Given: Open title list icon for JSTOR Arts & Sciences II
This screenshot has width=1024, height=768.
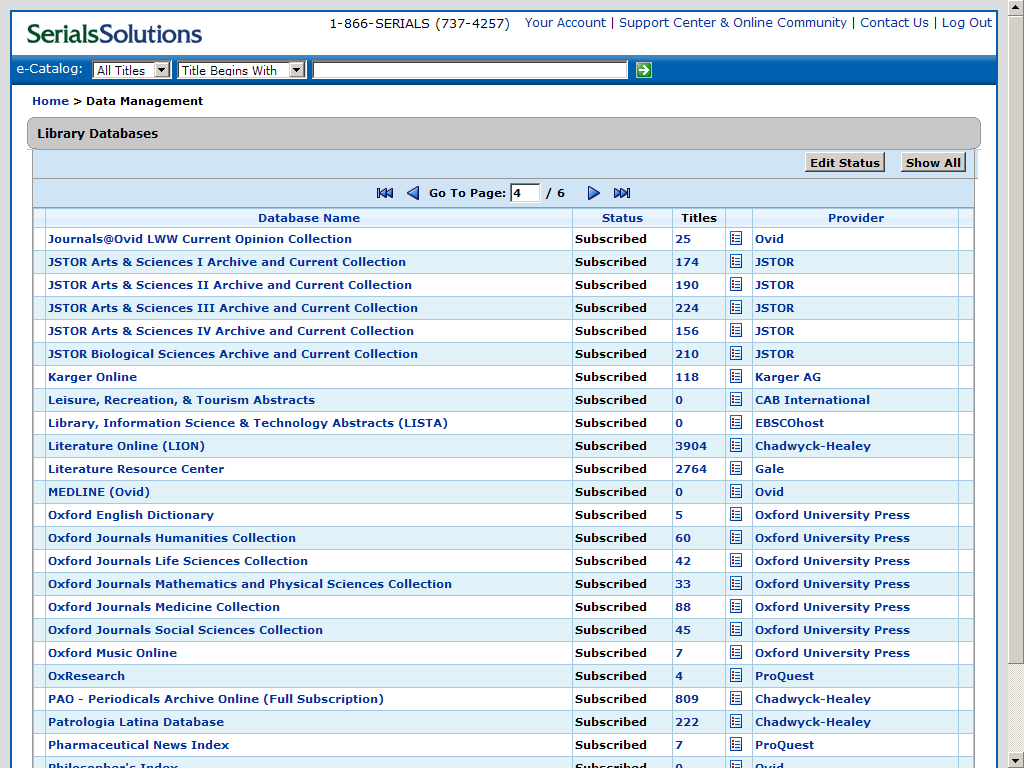Looking at the screenshot, I should pos(736,284).
